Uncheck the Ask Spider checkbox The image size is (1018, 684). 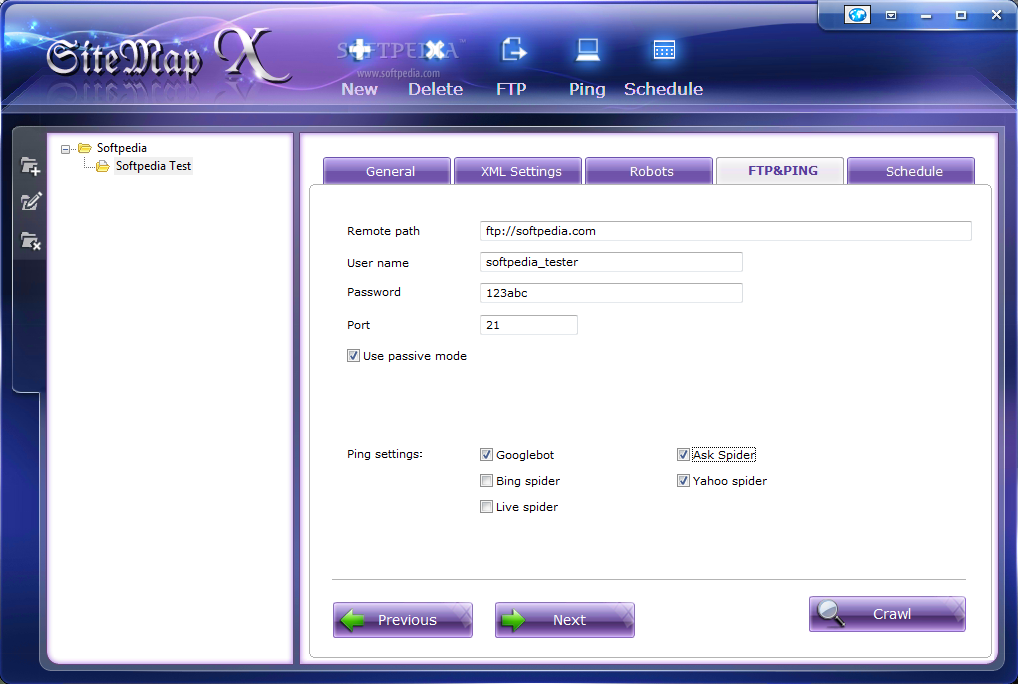tap(683, 455)
